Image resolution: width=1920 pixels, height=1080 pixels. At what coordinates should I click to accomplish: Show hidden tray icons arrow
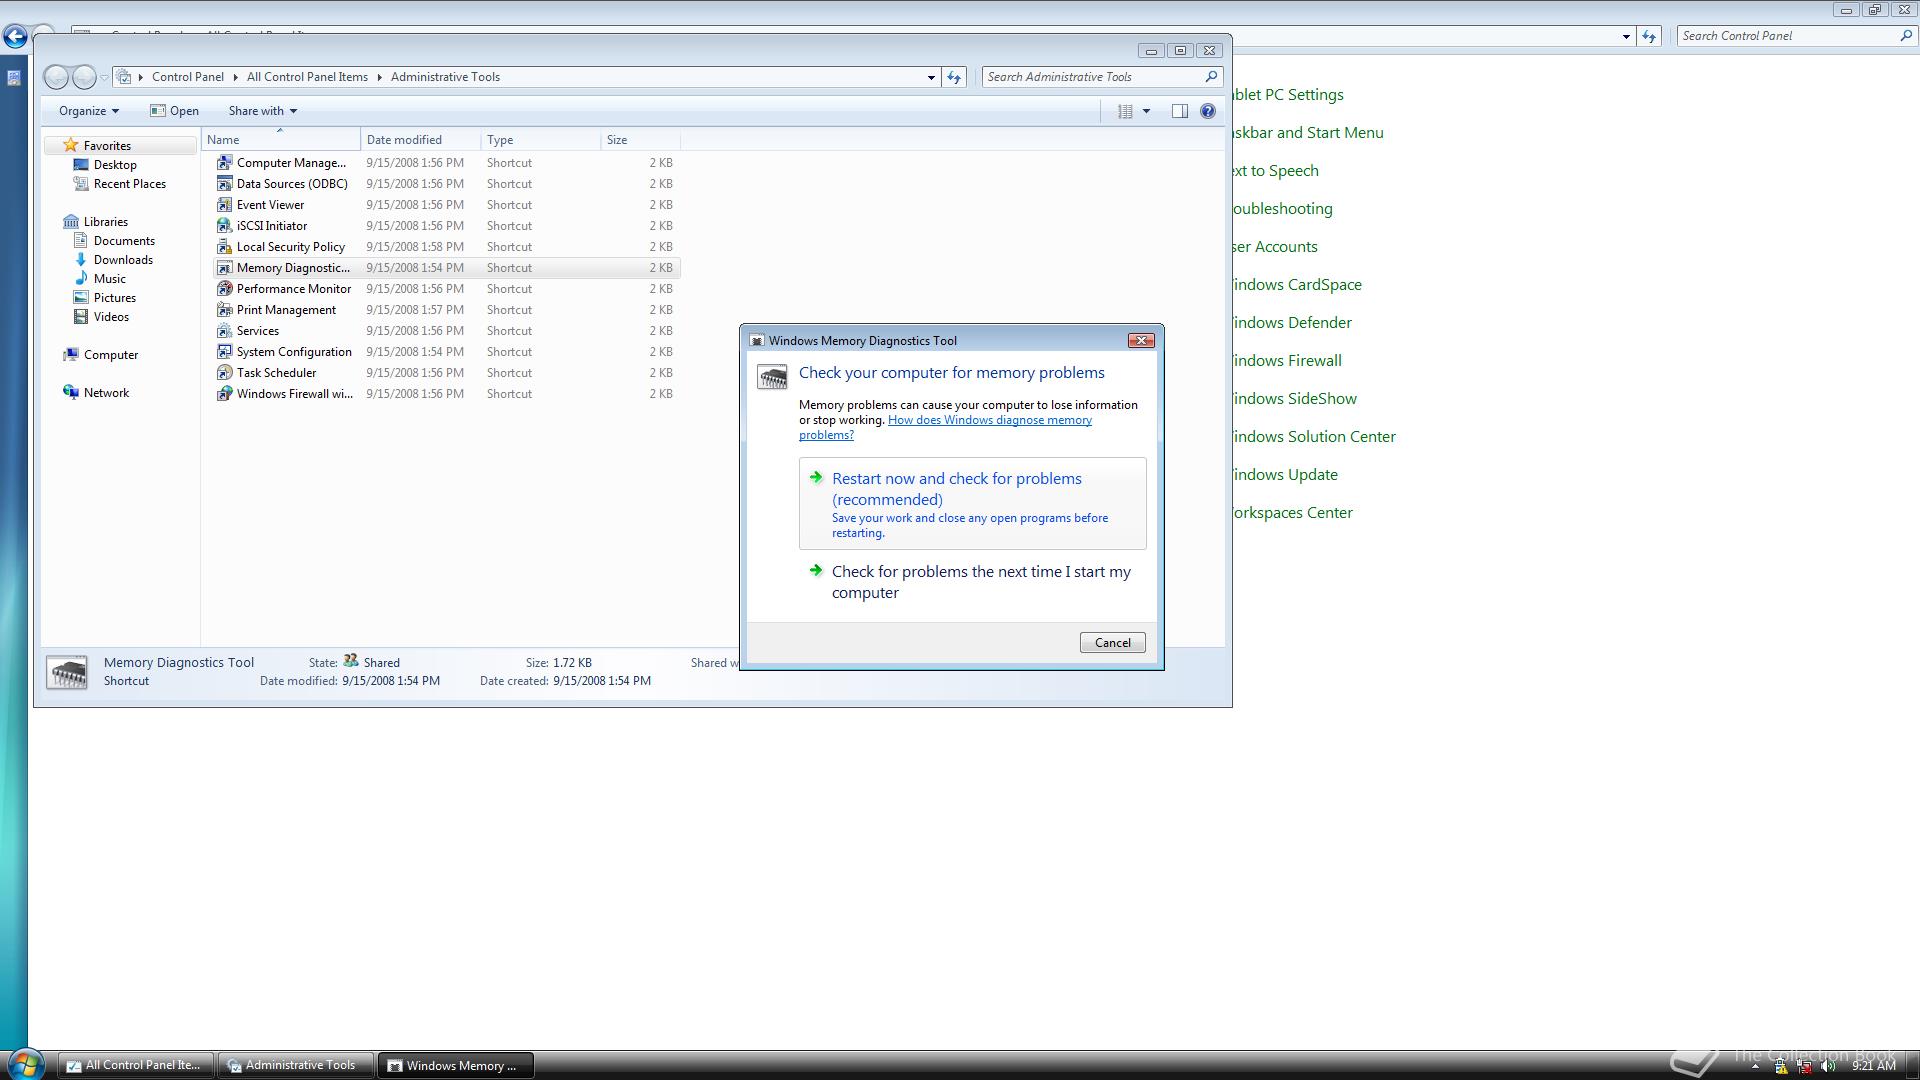tap(1755, 1066)
